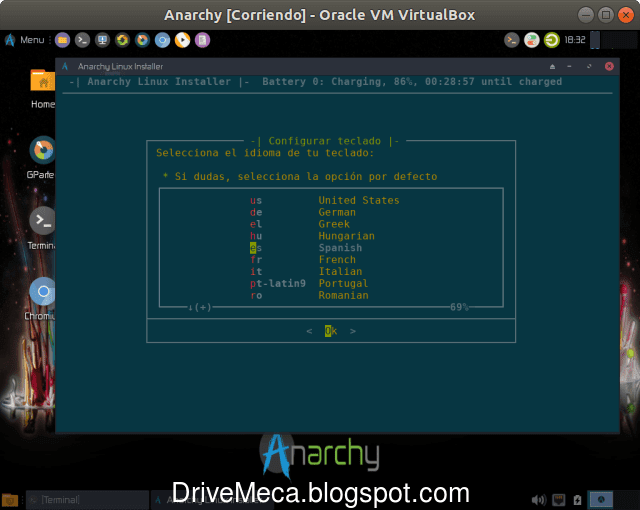Screen dimensions: 640x510
Task: Launch the GParted pie-chart icon in panel
Action: [142, 40]
